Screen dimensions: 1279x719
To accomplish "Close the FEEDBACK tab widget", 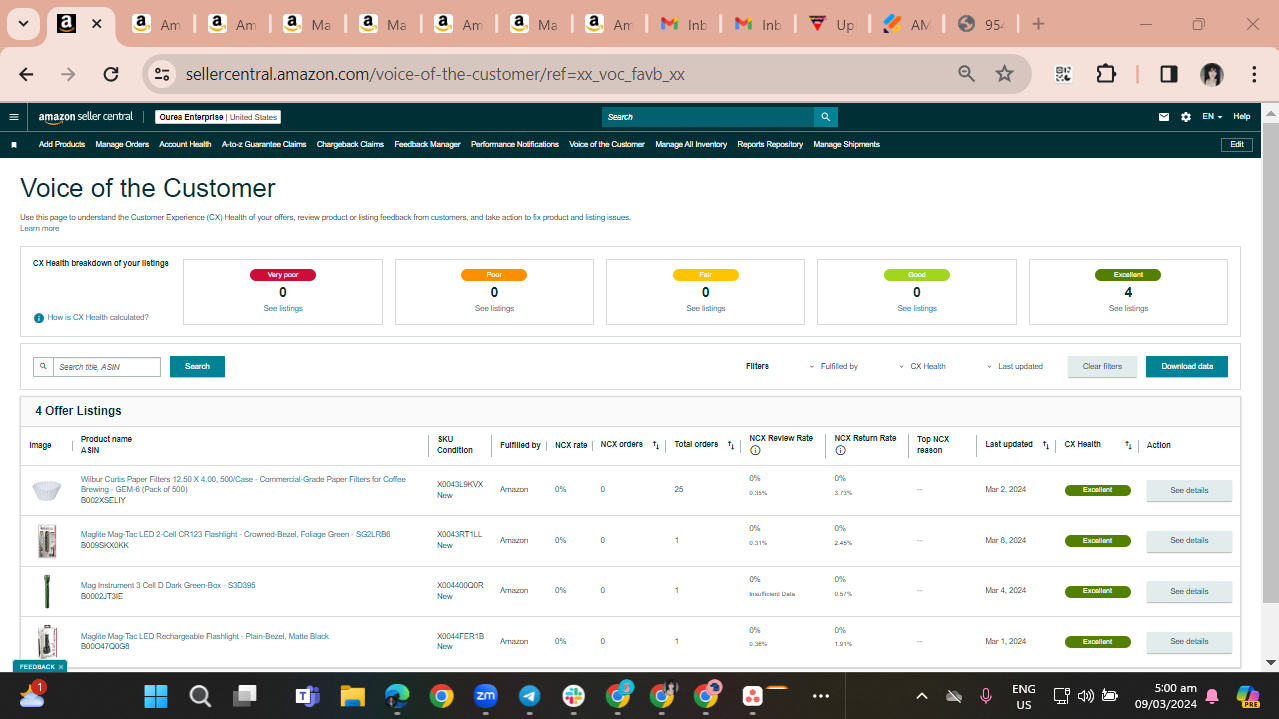I will 60,666.
